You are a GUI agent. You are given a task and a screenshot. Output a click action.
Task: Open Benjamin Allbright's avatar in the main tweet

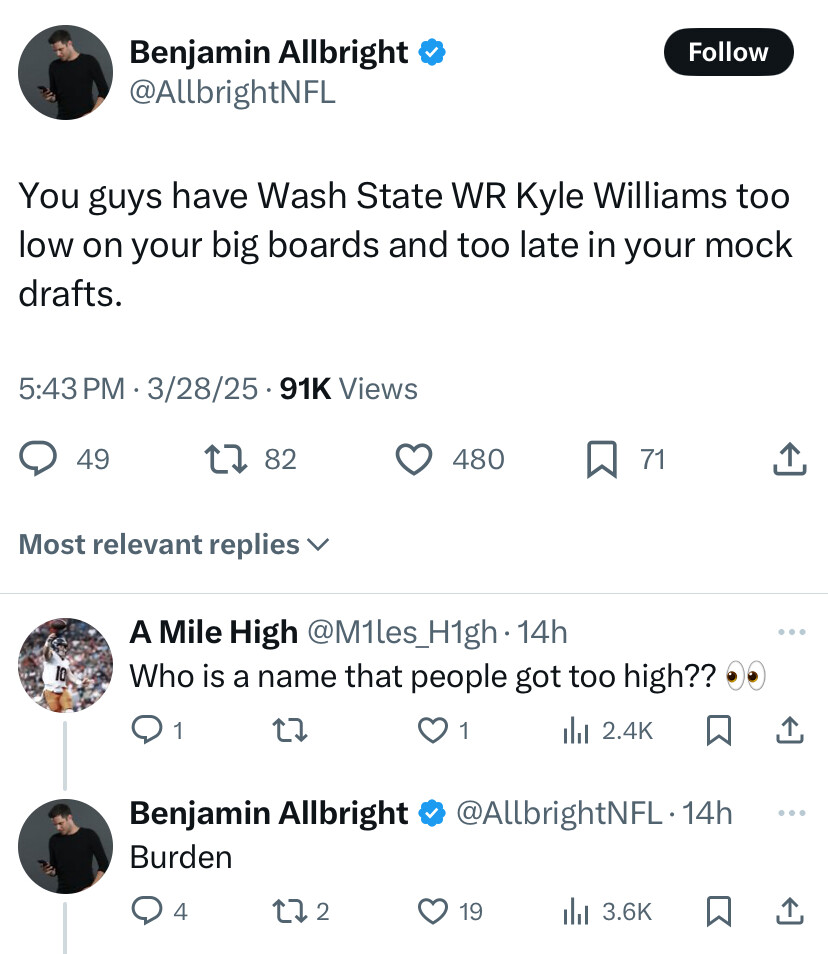coord(65,71)
